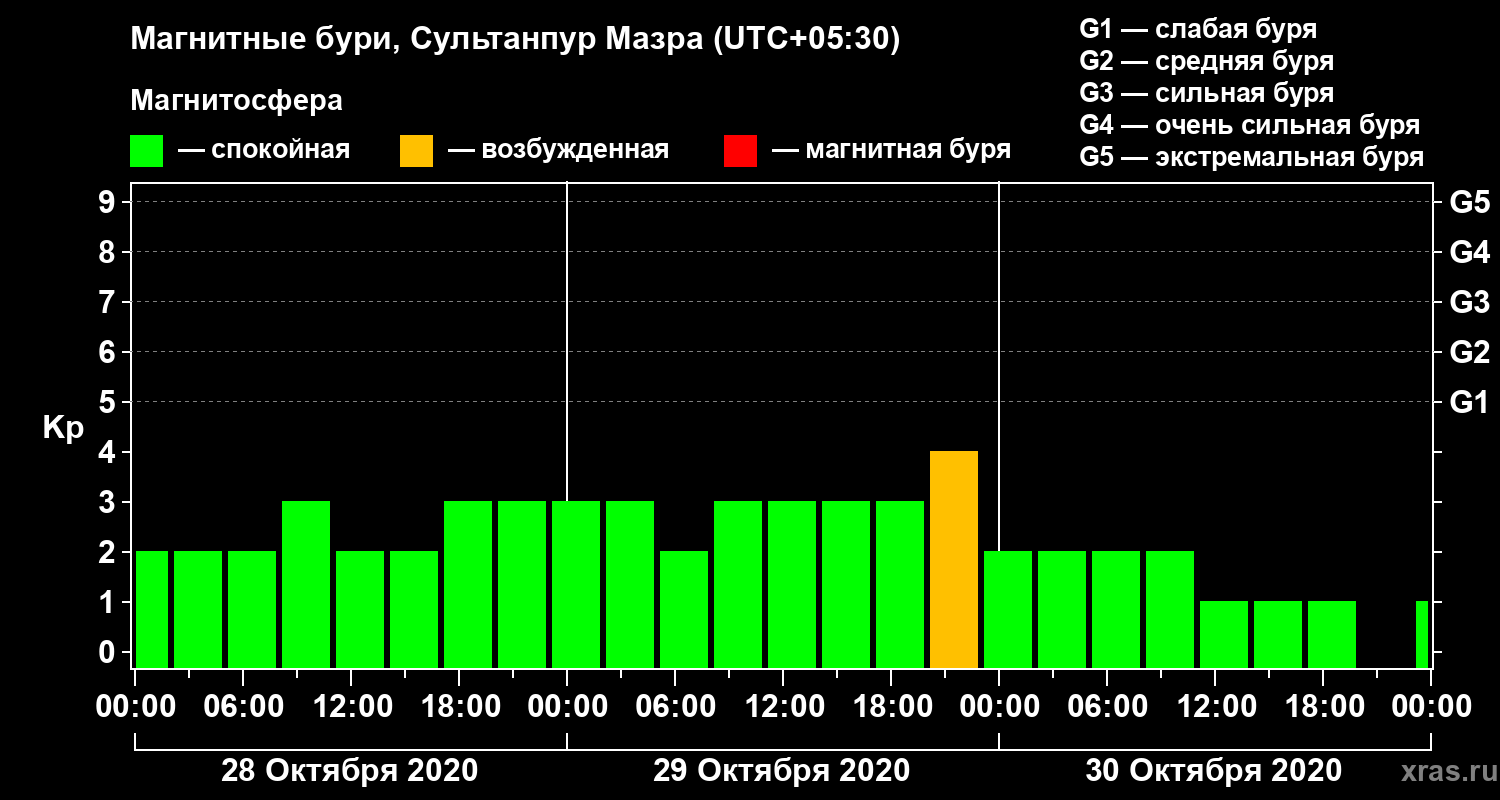Viewport: 1500px width, 800px height.
Task: Click the 'G1 — слабая буря' legend line
Action: click(1198, 28)
